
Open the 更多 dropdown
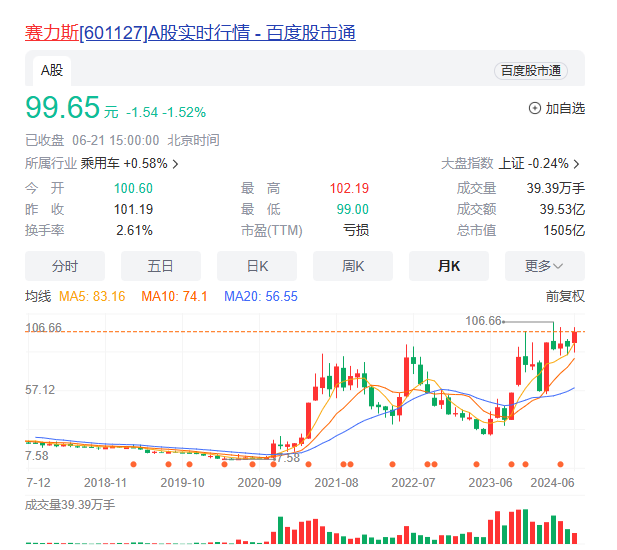point(544,266)
